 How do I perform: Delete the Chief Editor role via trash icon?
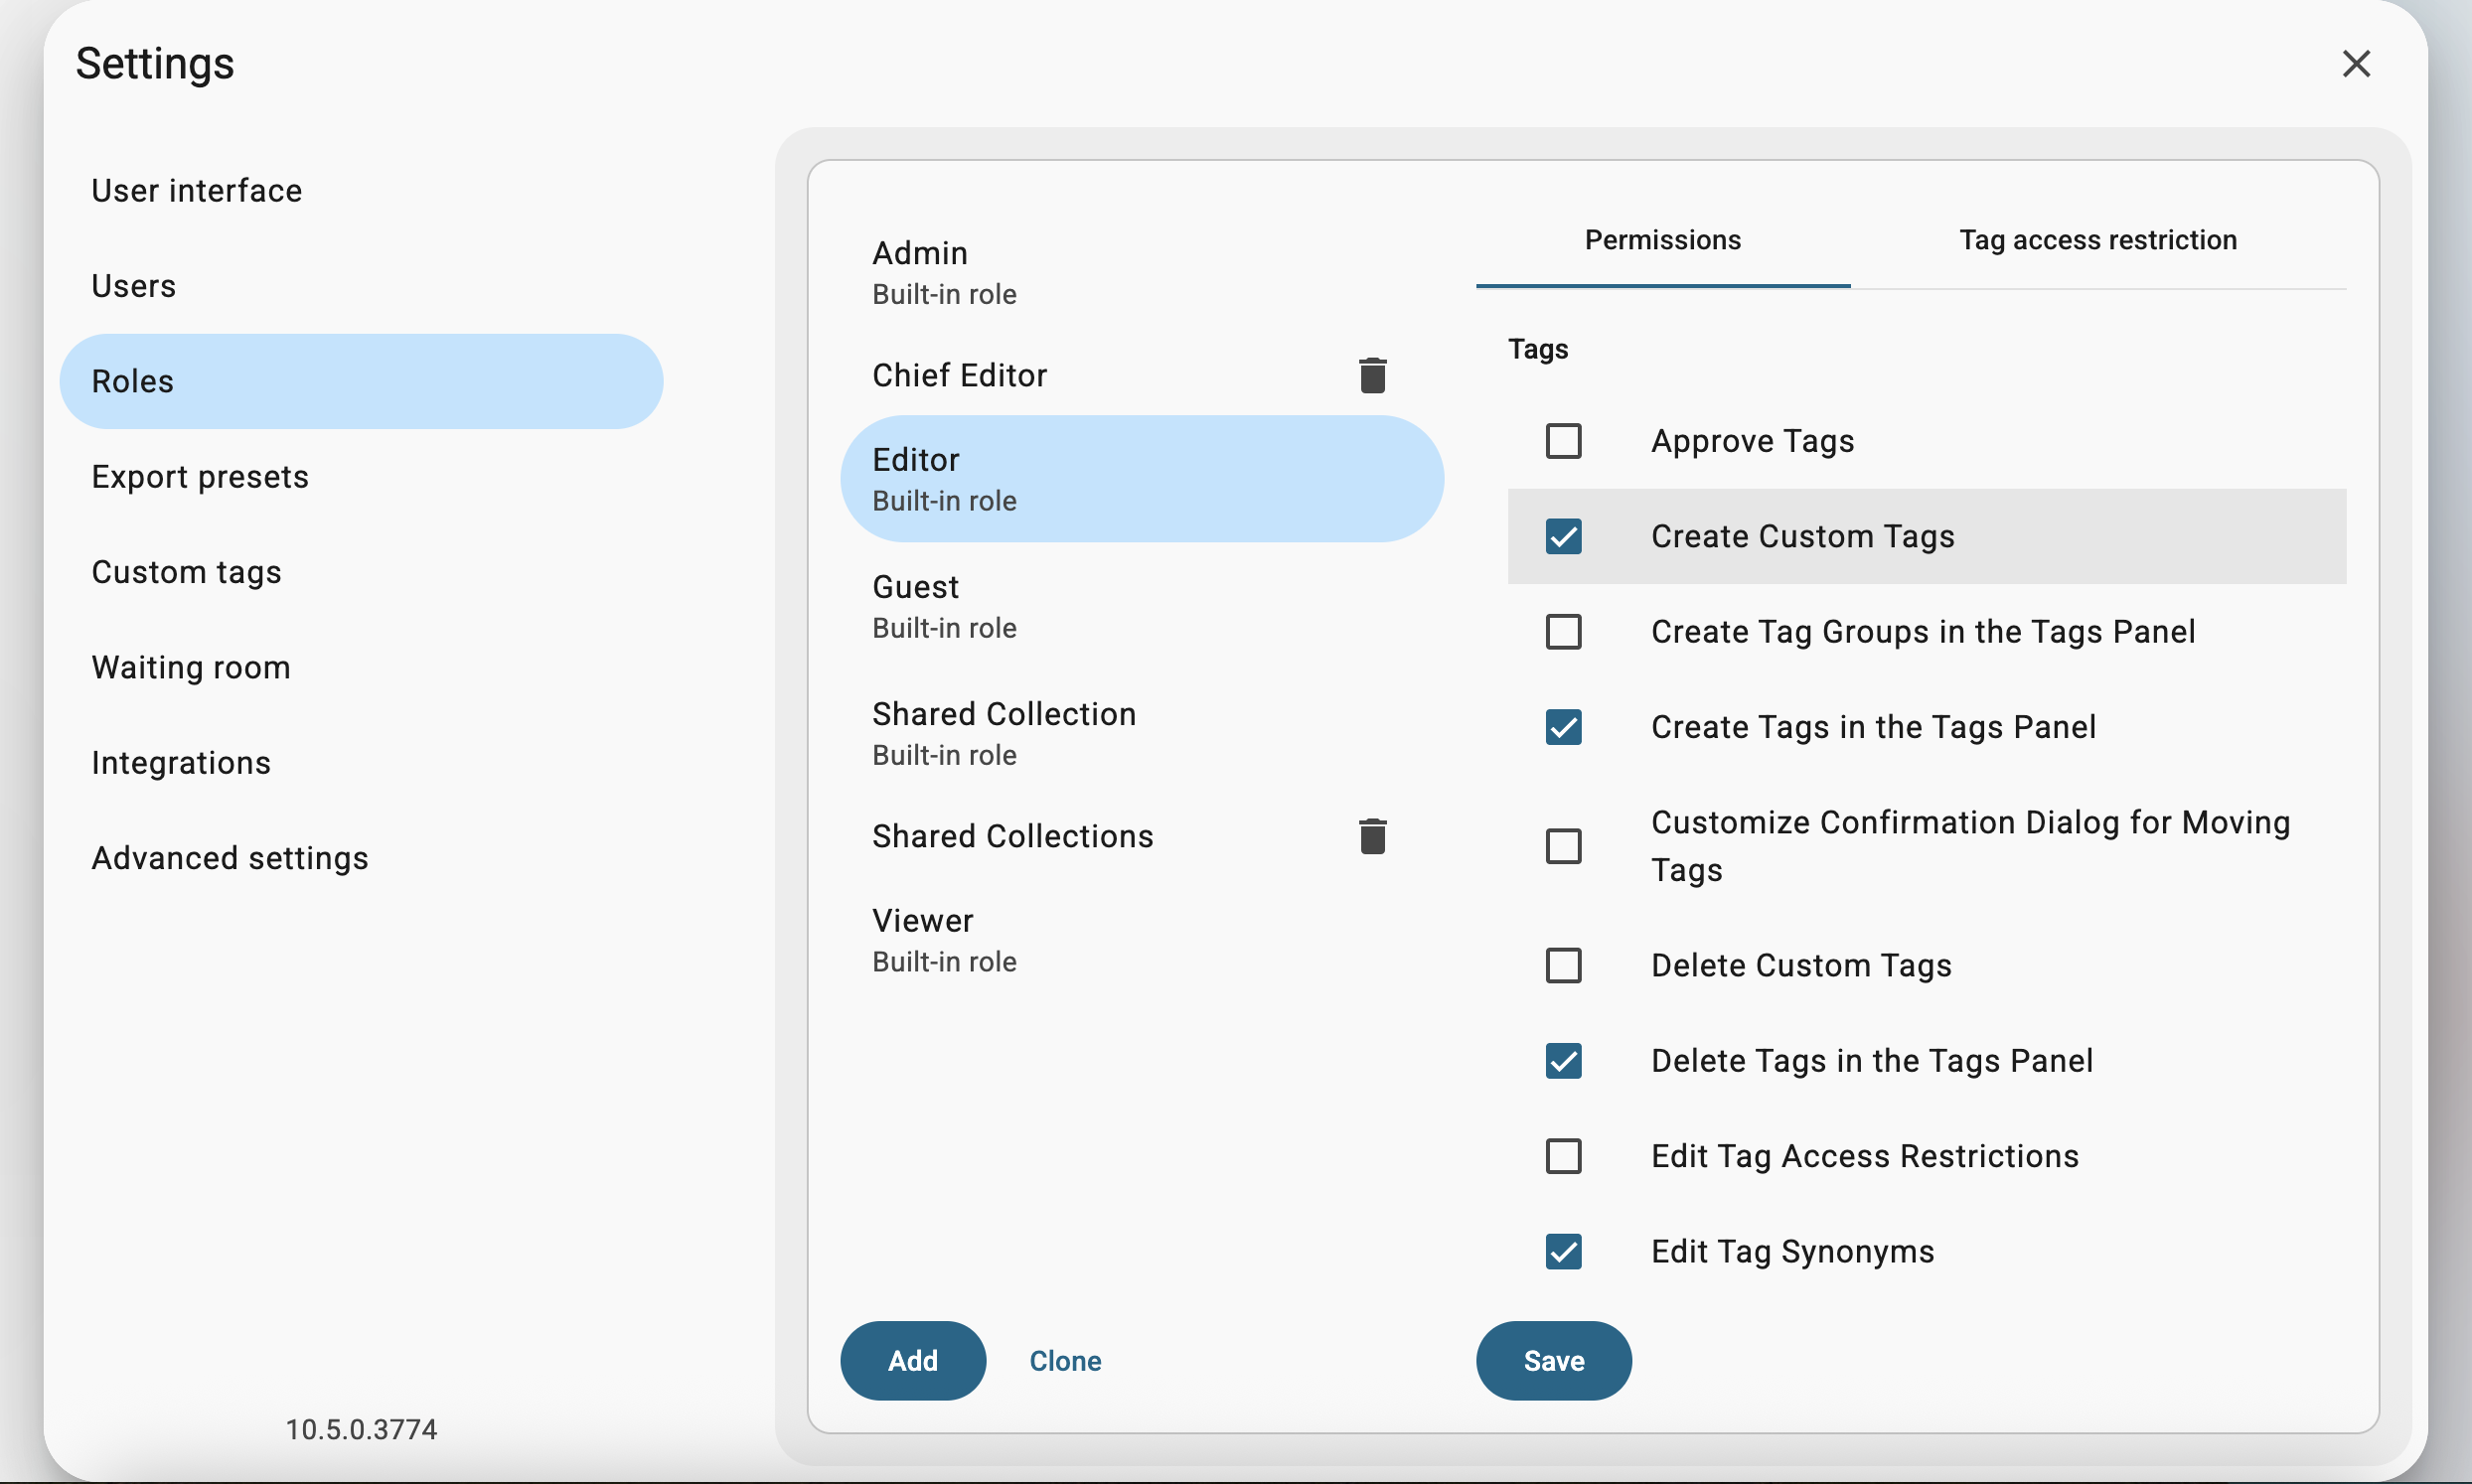[x=1372, y=375]
